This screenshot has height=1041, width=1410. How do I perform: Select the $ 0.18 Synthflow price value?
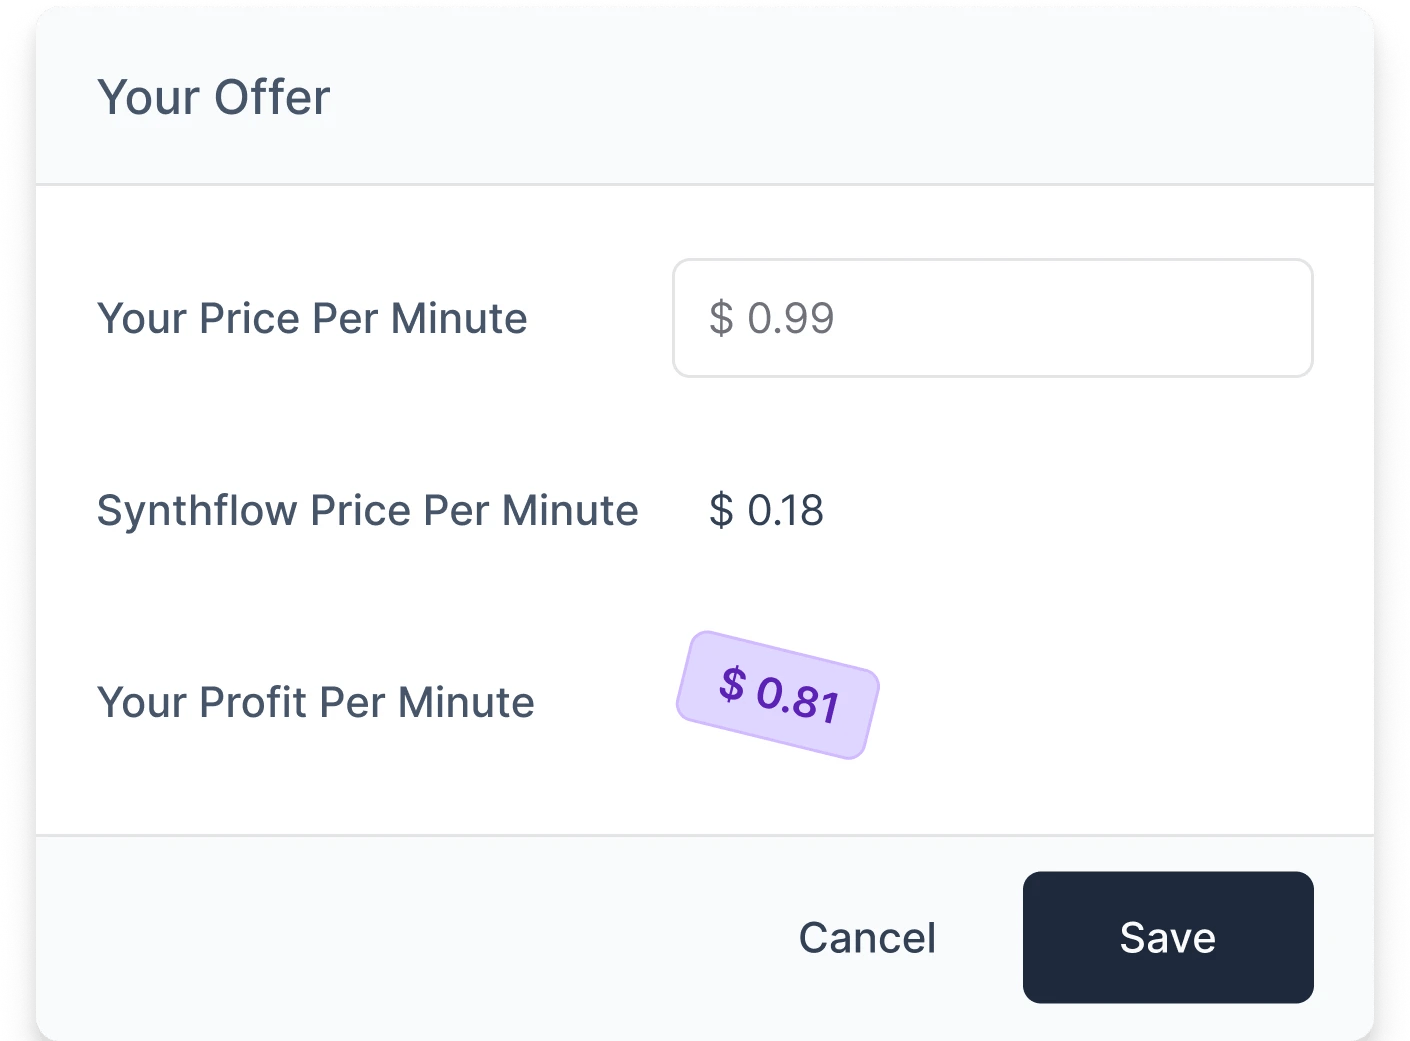pyautogui.click(x=766, y=510)
